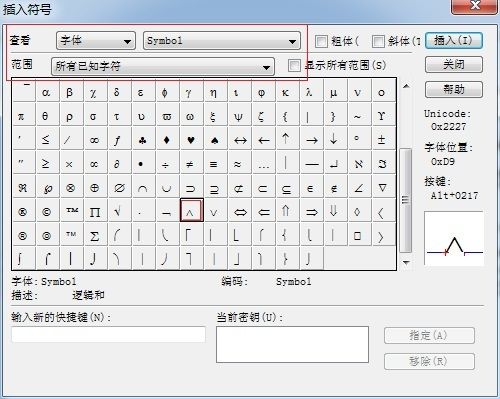Check the 显示所有范围(S) box

pyautogui.click(x=294, y=65)
